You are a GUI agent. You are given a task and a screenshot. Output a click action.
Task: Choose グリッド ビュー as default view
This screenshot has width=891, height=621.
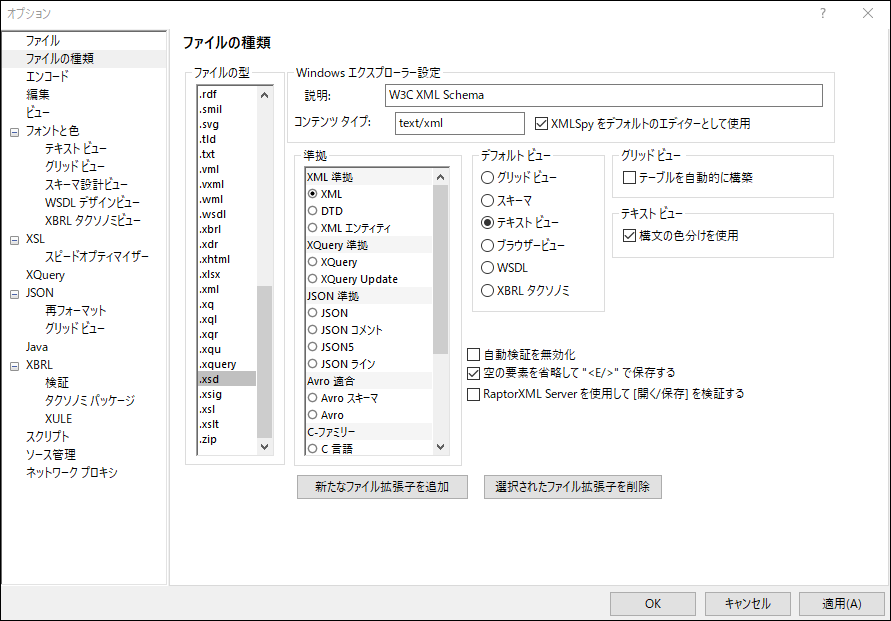(x=488, y=175)
